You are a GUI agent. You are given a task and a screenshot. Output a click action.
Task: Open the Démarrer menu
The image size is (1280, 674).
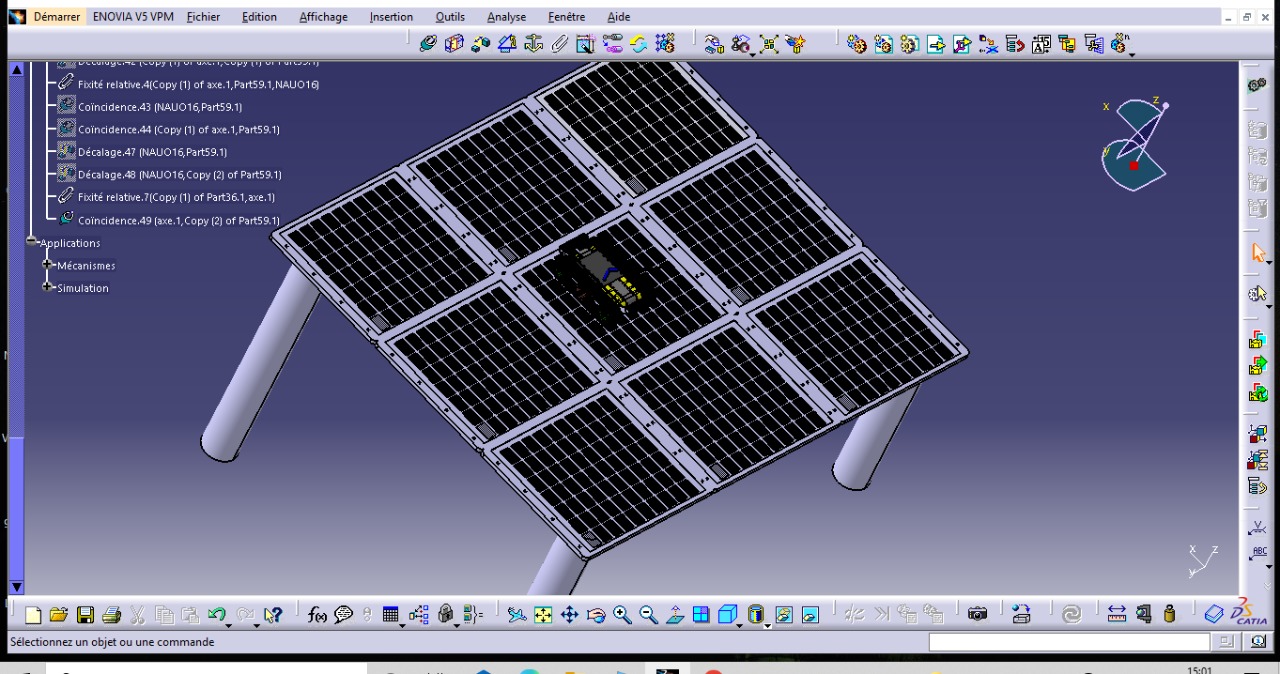[56, 17]
